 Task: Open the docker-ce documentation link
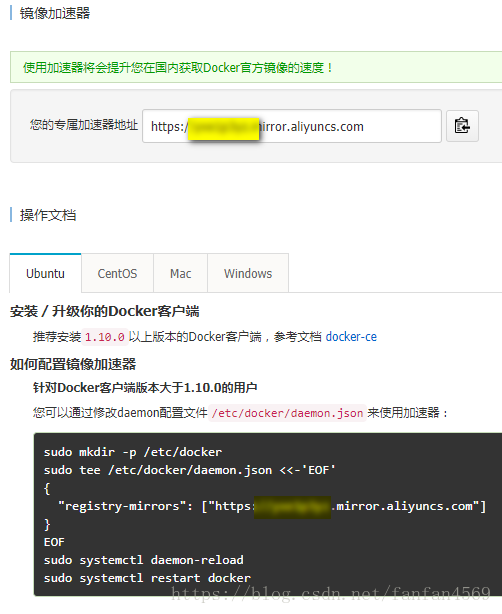pyautogui.click(x=351, y=337)
